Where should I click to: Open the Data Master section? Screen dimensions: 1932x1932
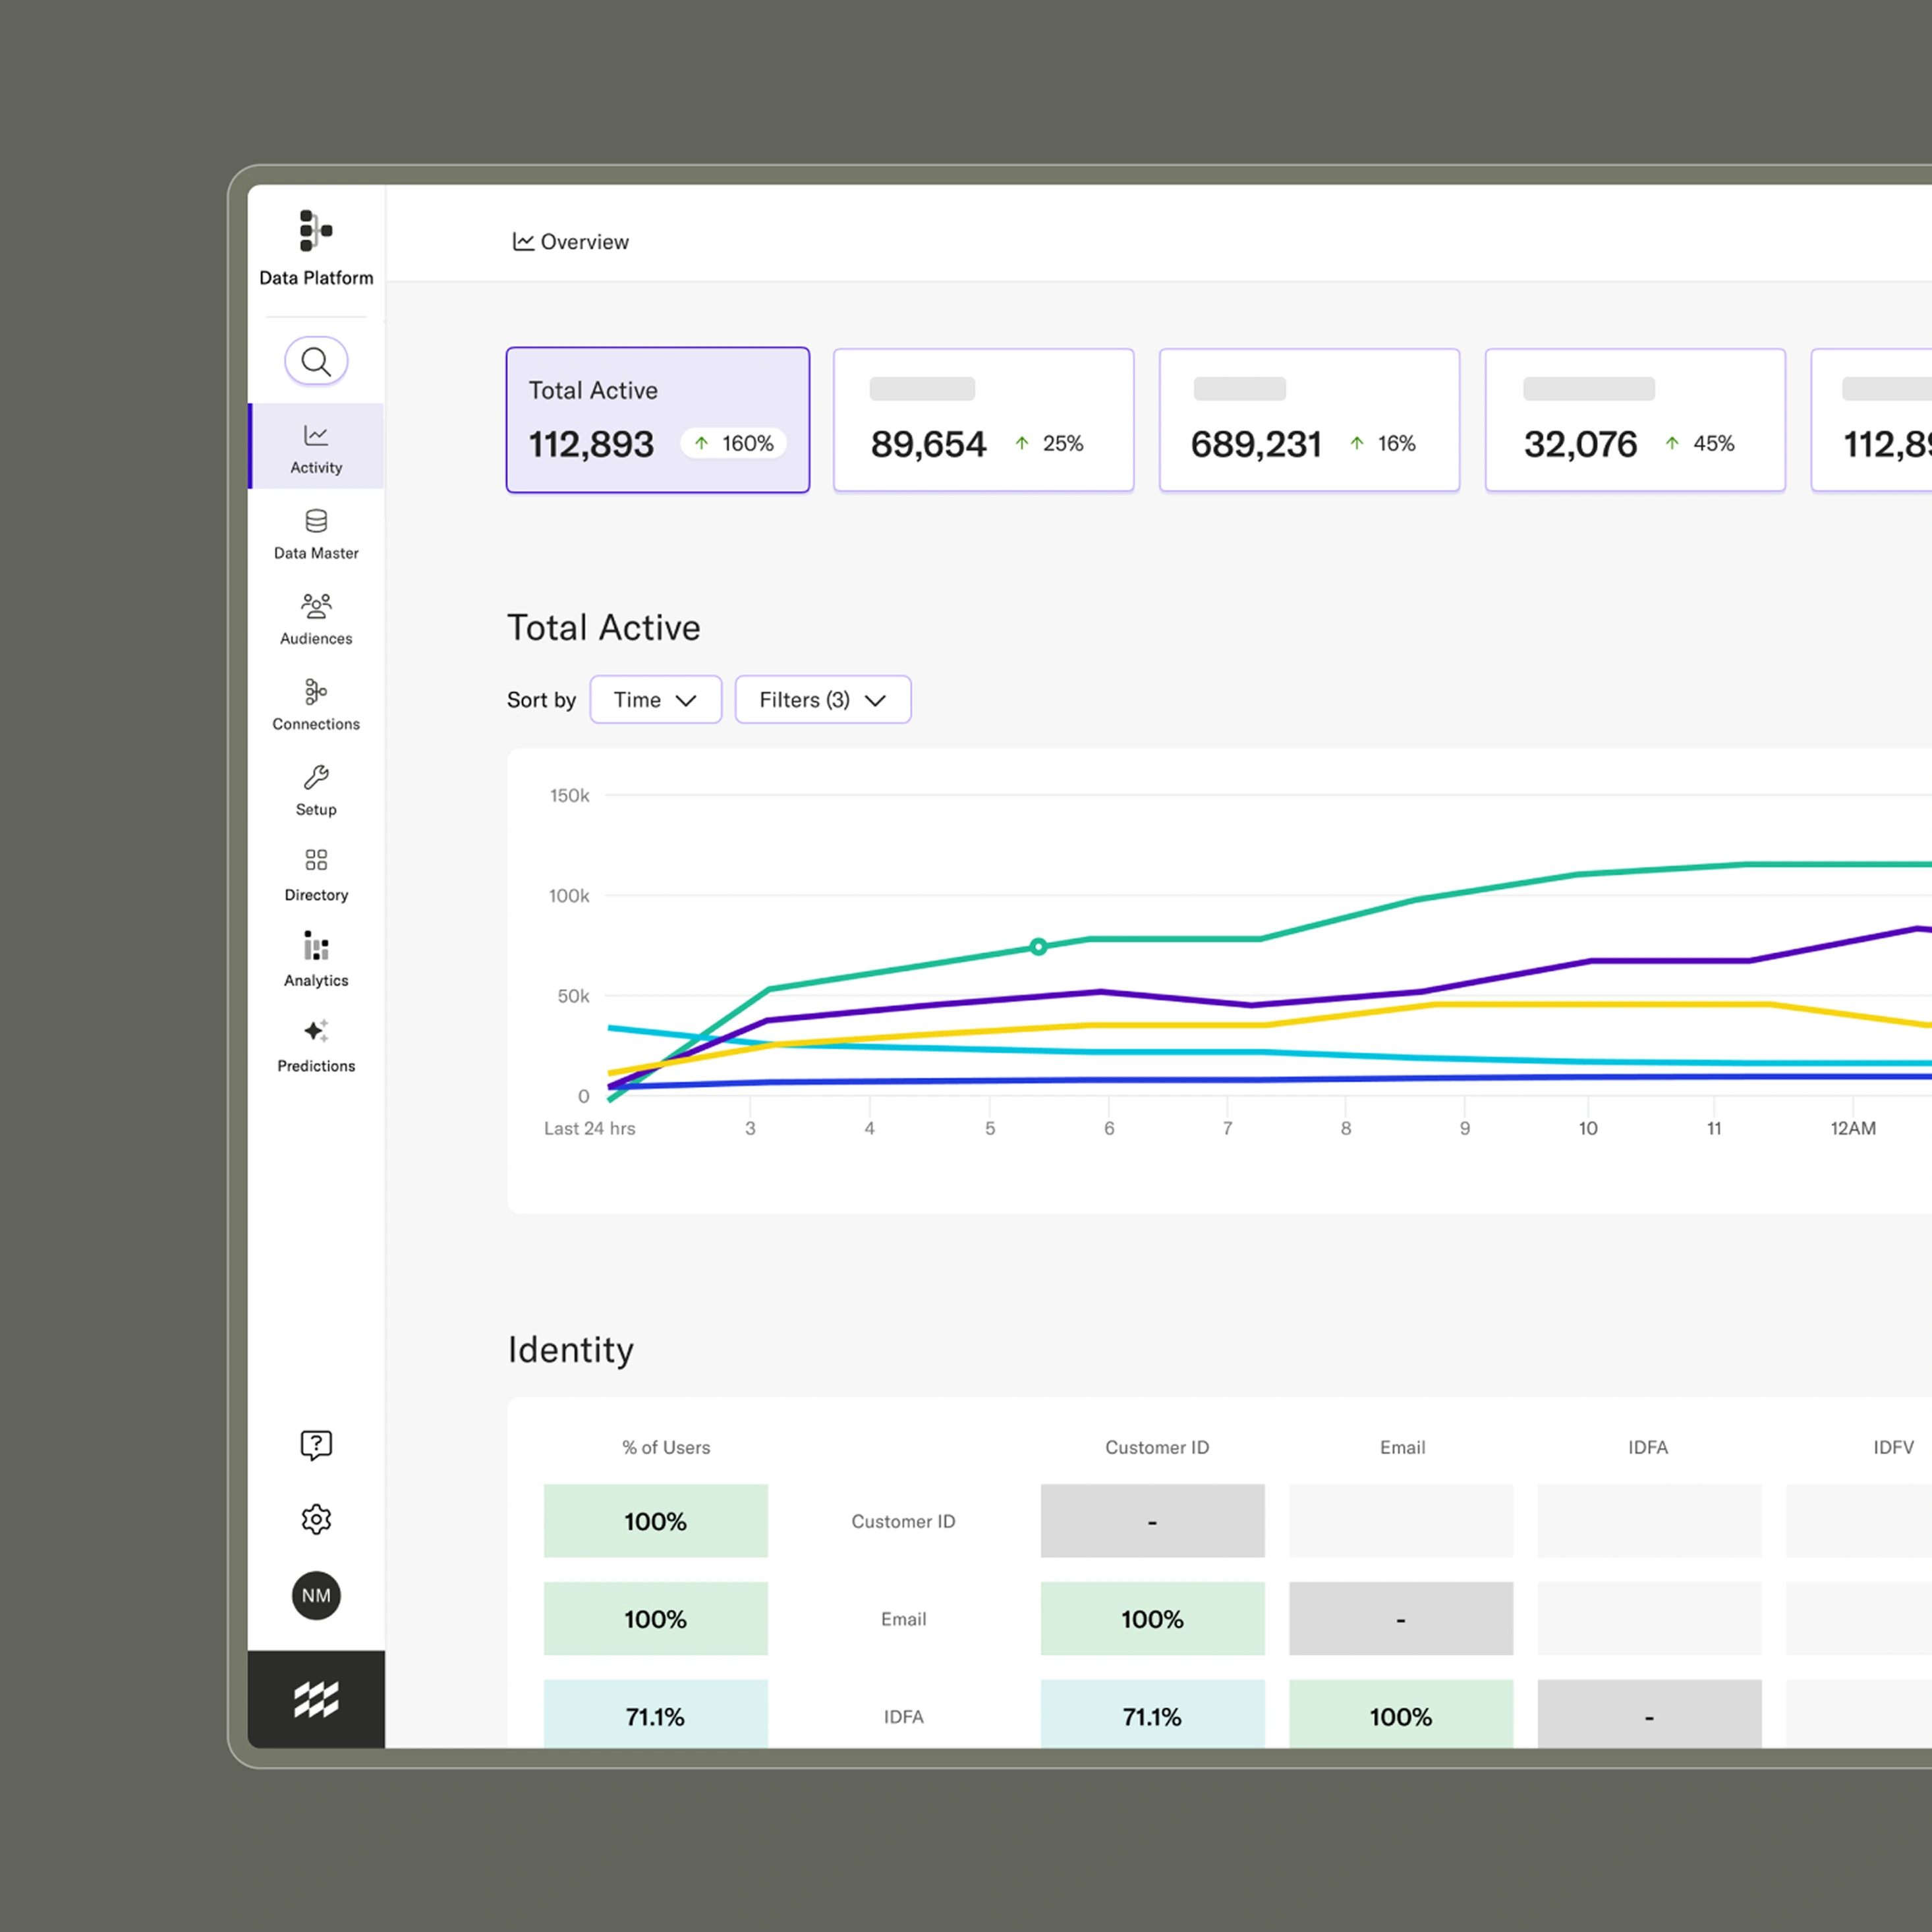pos(316,533)
